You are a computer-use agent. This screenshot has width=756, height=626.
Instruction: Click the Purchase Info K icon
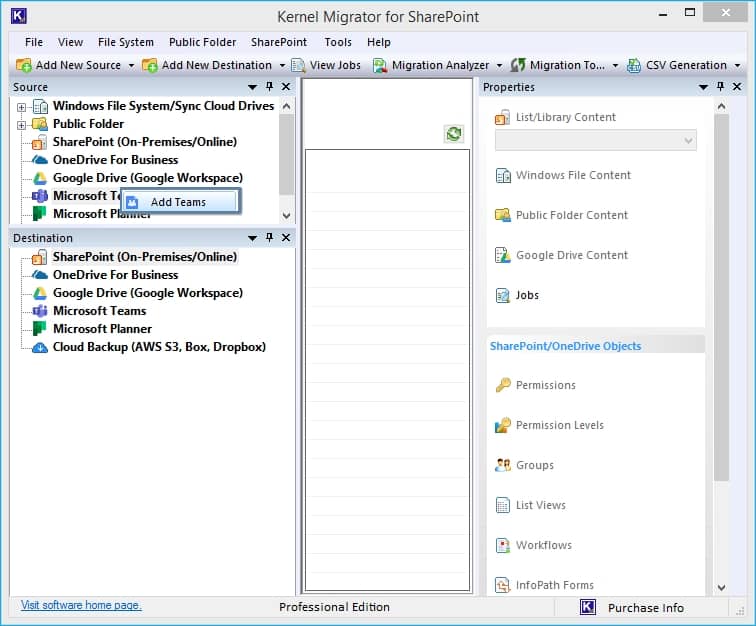click(x=588, y=607)
